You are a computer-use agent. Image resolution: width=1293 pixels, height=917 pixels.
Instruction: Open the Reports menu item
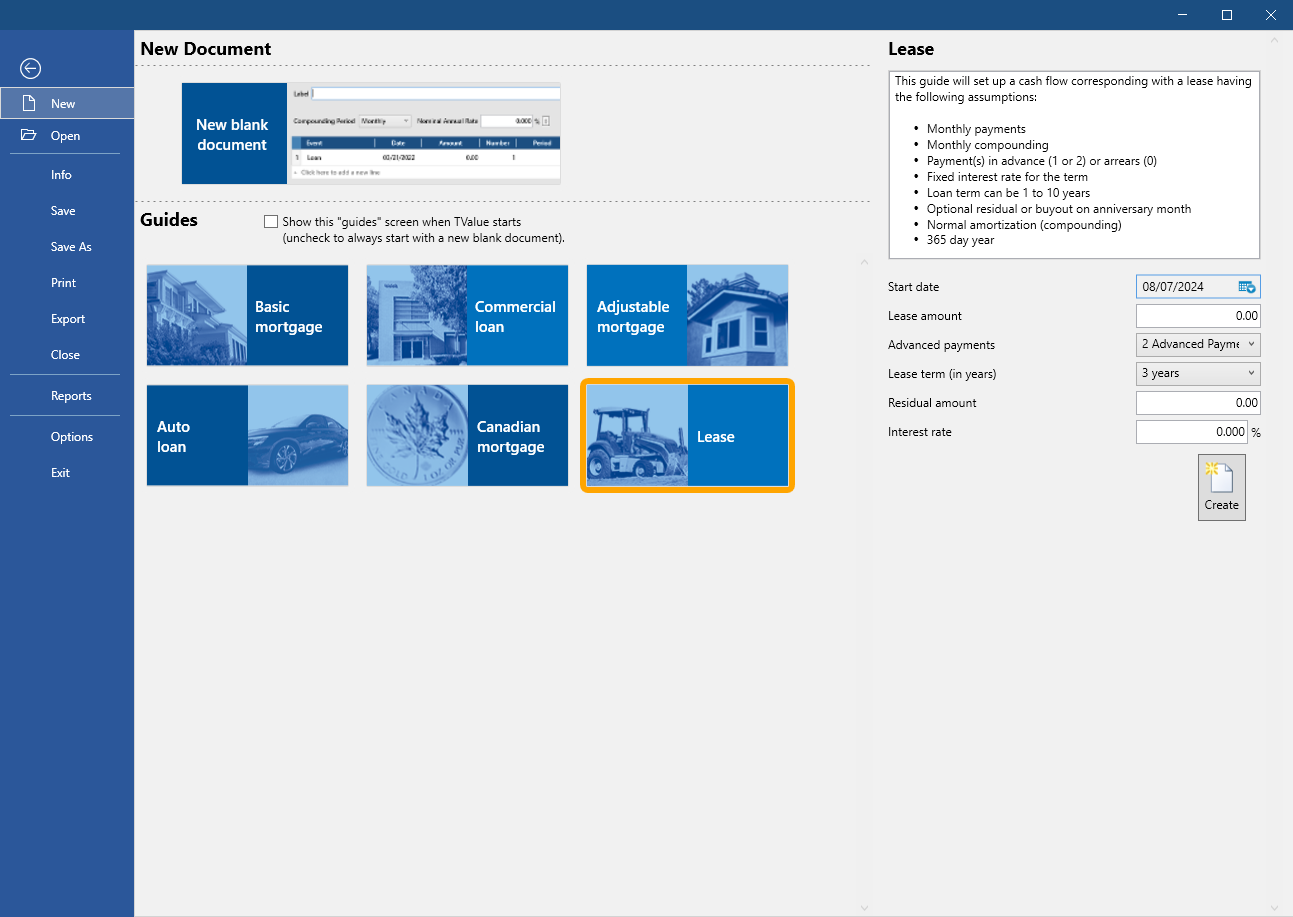pyautogui.click(x=71, y=395)
